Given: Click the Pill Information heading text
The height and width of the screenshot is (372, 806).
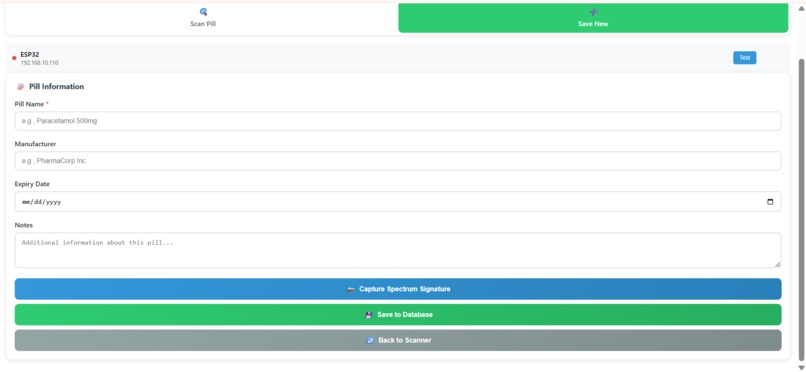Looking at the screenshot, I should point(57,87).
